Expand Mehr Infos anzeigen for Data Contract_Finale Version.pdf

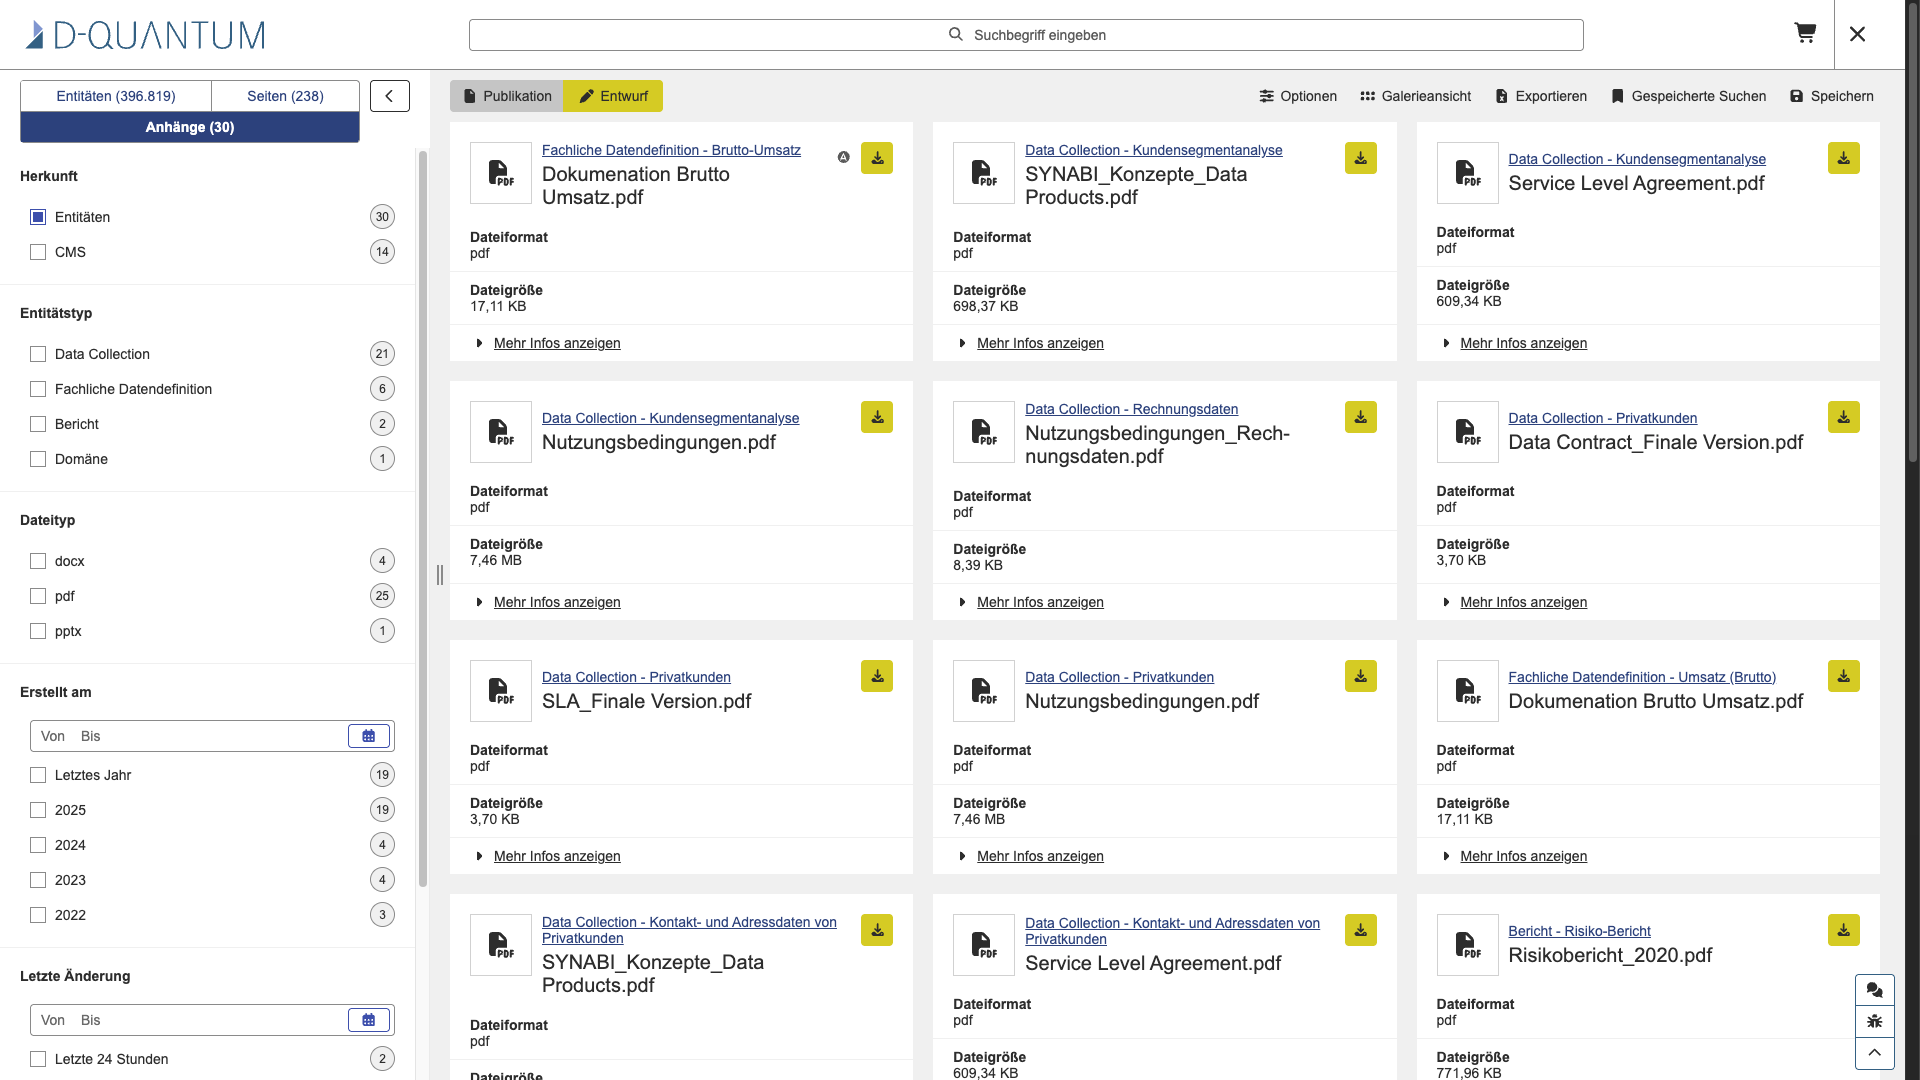(1523, 602)
